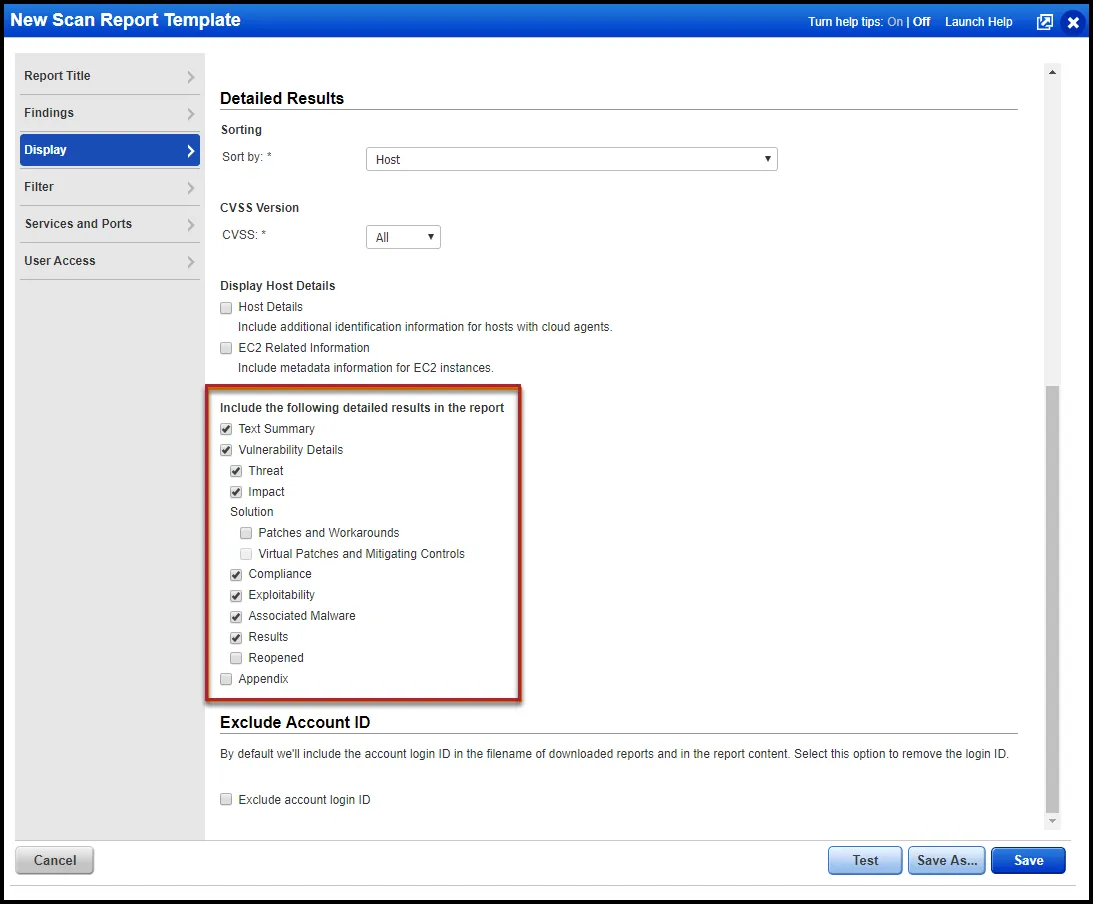
Task: Go to the Report Title section
Action: 109,76
